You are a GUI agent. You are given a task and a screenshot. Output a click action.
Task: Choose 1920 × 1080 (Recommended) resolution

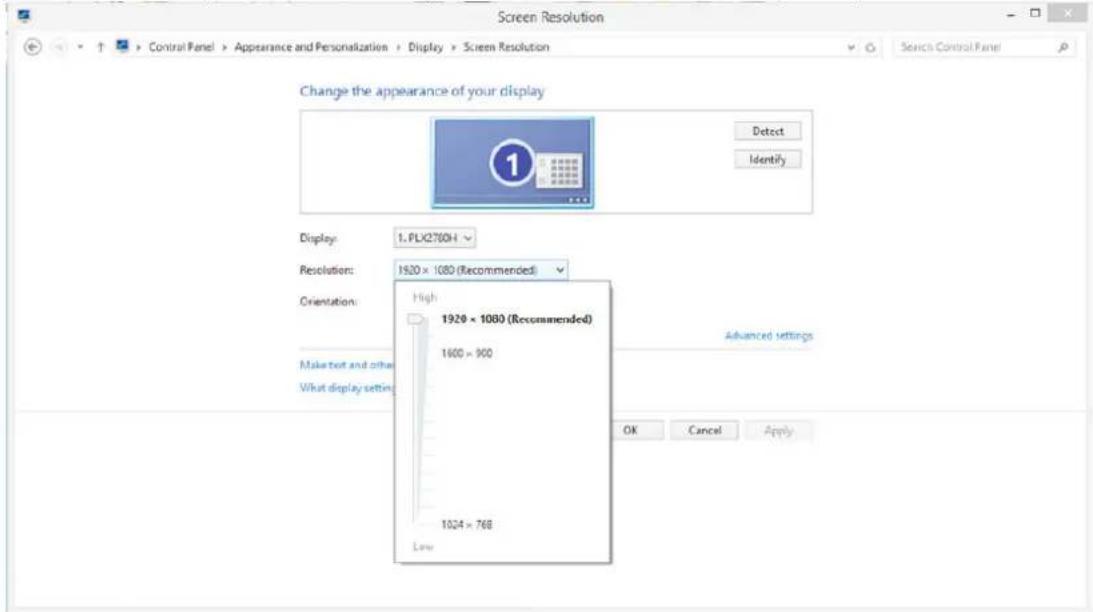pos(517,319)
